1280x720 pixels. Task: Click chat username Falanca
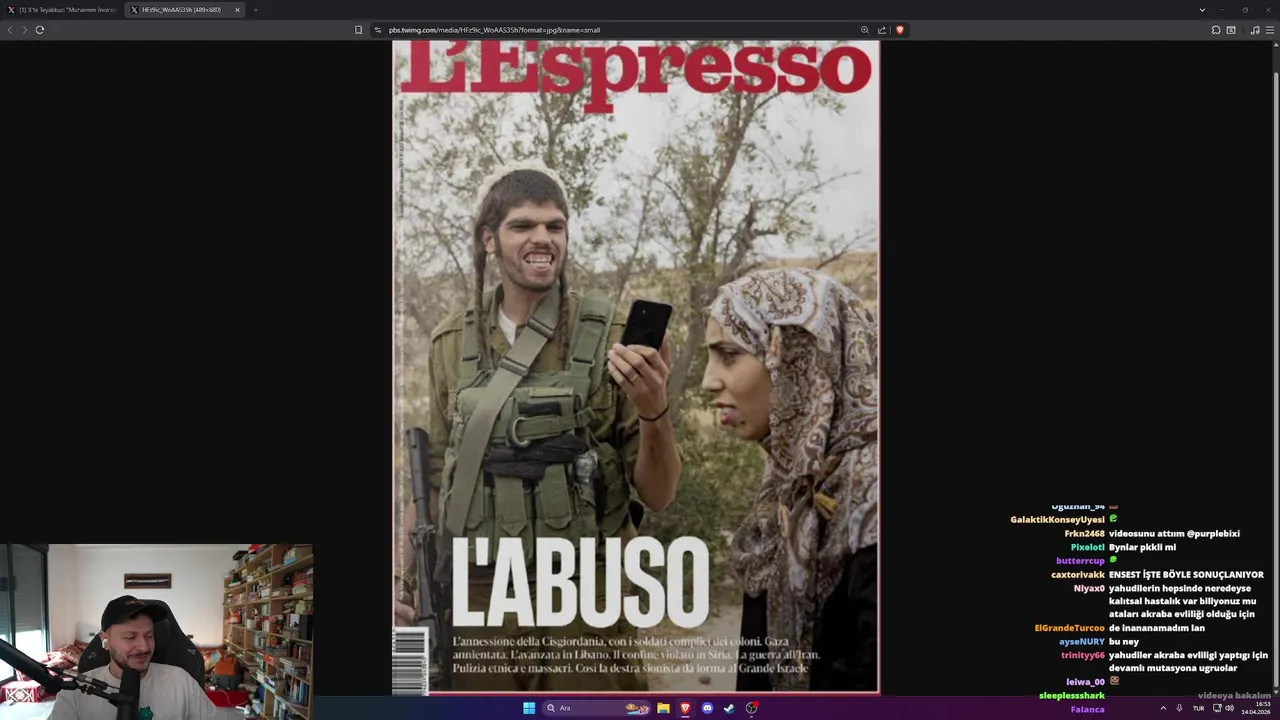(x=1087, y=709)
